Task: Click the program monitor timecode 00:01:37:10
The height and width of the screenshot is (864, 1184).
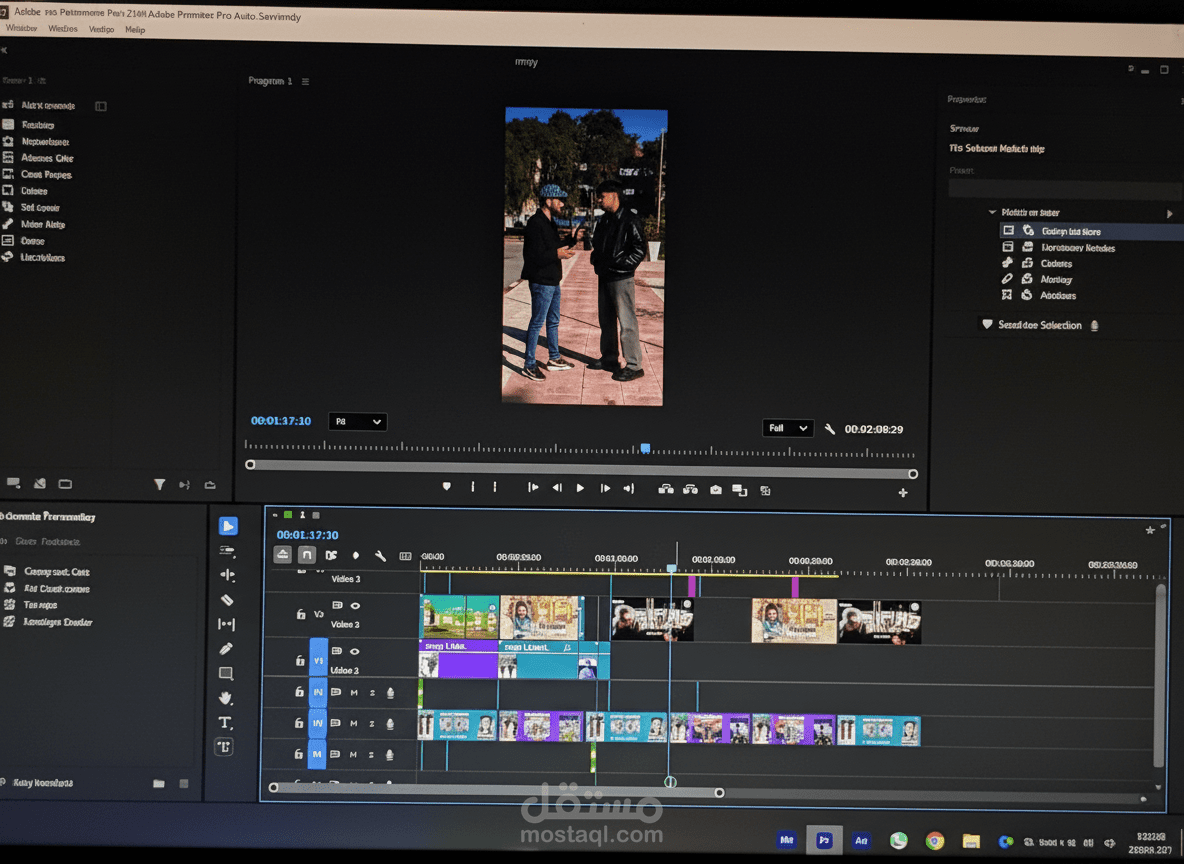Action: 280,421
